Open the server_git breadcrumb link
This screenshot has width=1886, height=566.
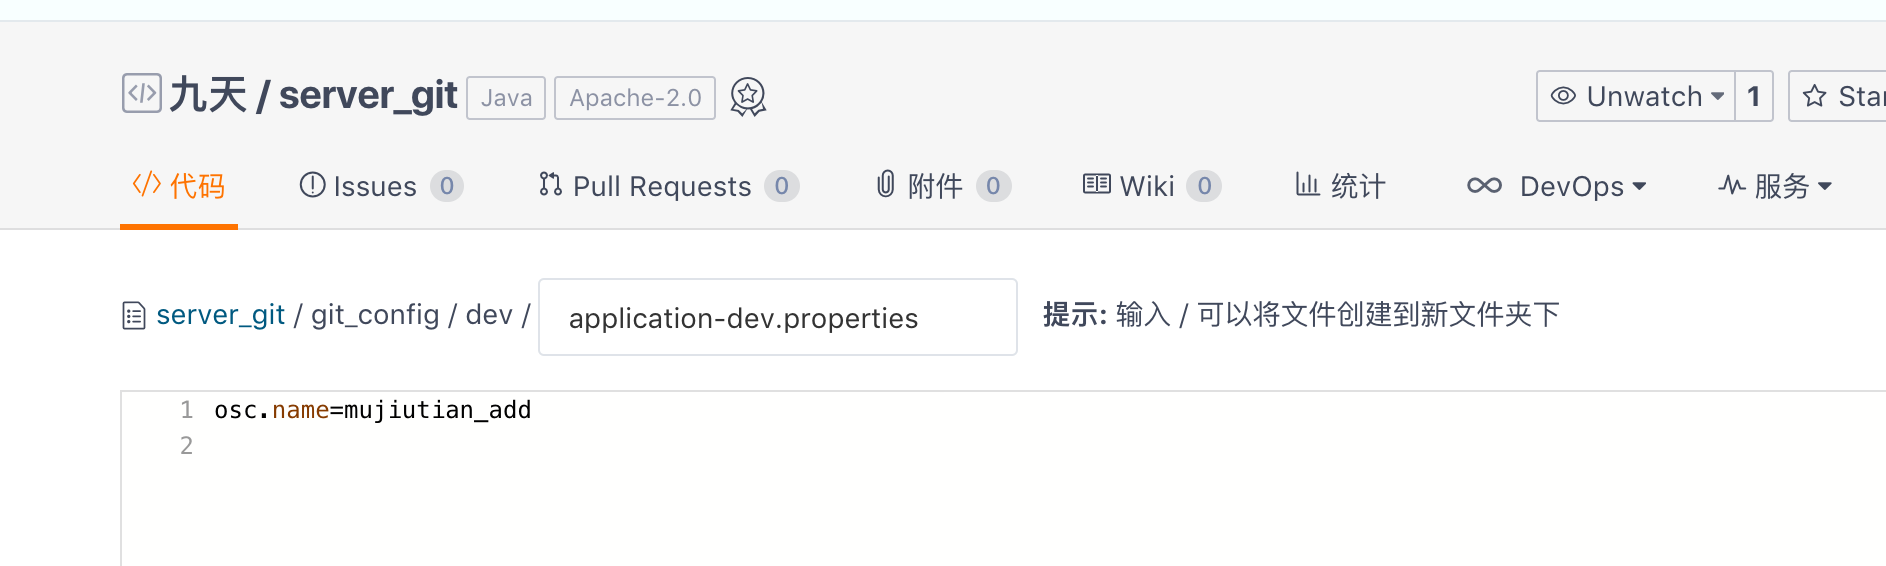coord(220,315)
